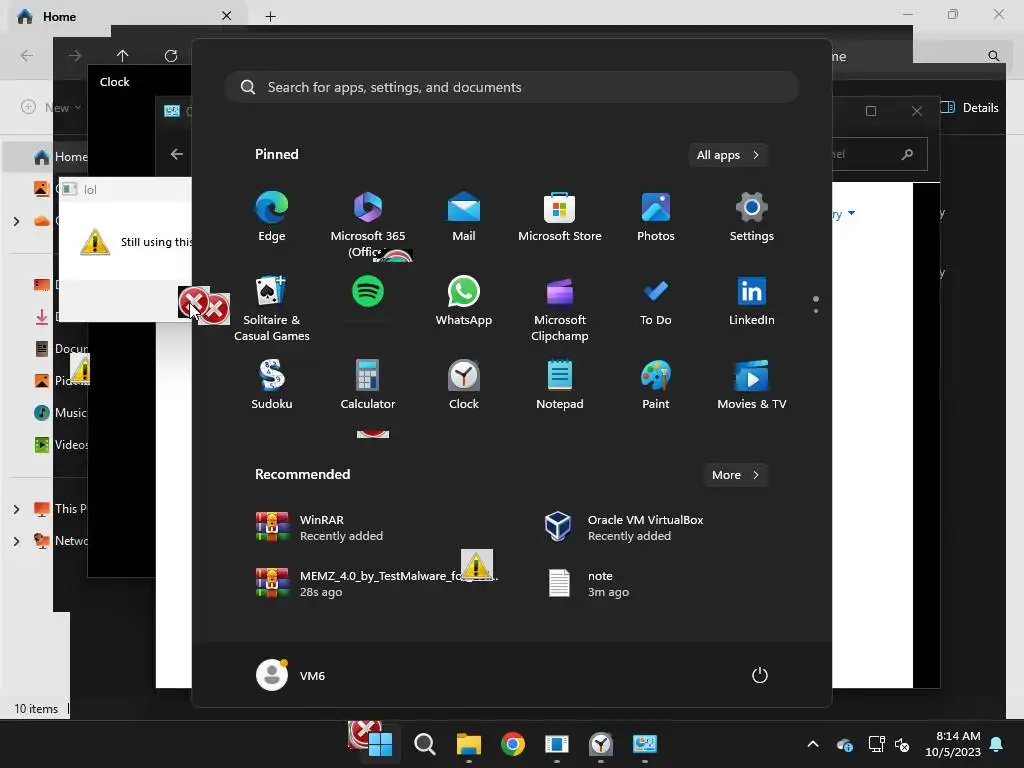This screenshot has height=768, width=1024.
Task: Open the Clock app in Start menu
Action: pos(464,385)
